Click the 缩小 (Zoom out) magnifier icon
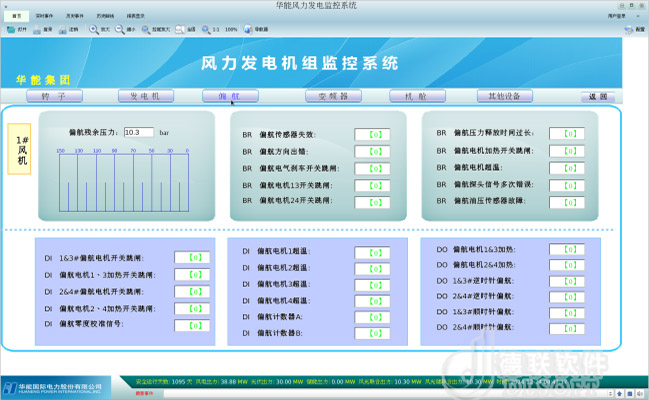Viewport: 649px width, 400px height. click(119, 30)
